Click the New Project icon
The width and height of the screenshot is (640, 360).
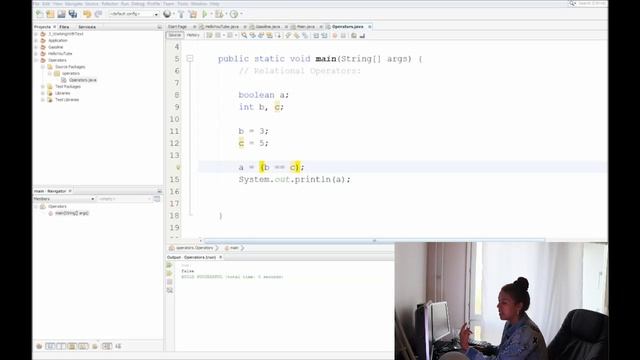50,14
